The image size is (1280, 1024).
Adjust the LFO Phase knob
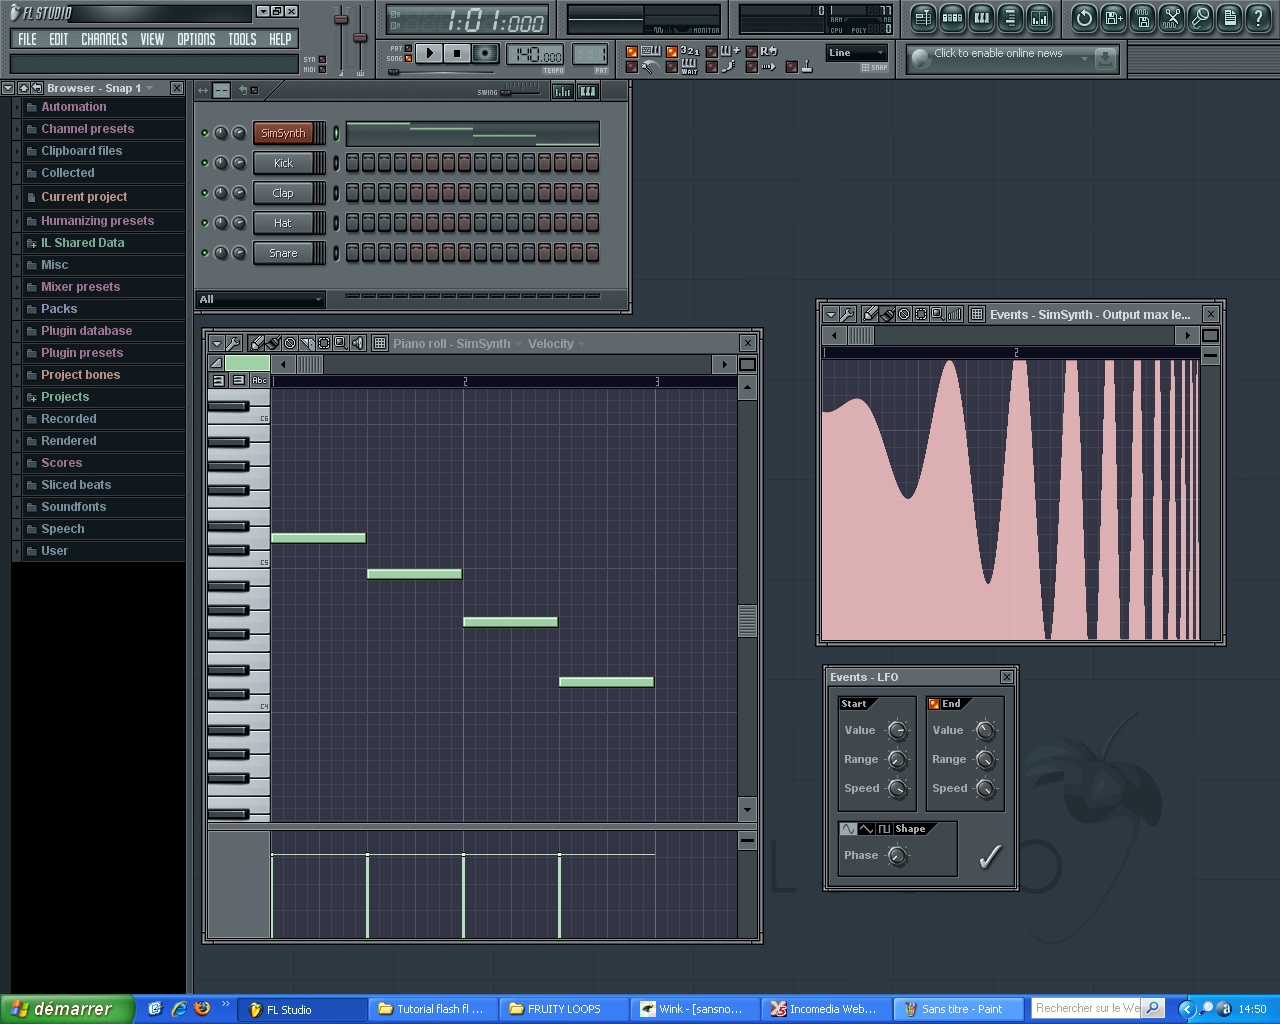pyautogui.click(x=898, y=856)
